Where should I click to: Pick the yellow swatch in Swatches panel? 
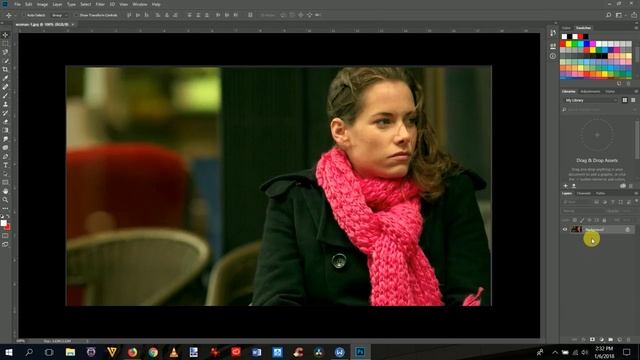point(569,44)
